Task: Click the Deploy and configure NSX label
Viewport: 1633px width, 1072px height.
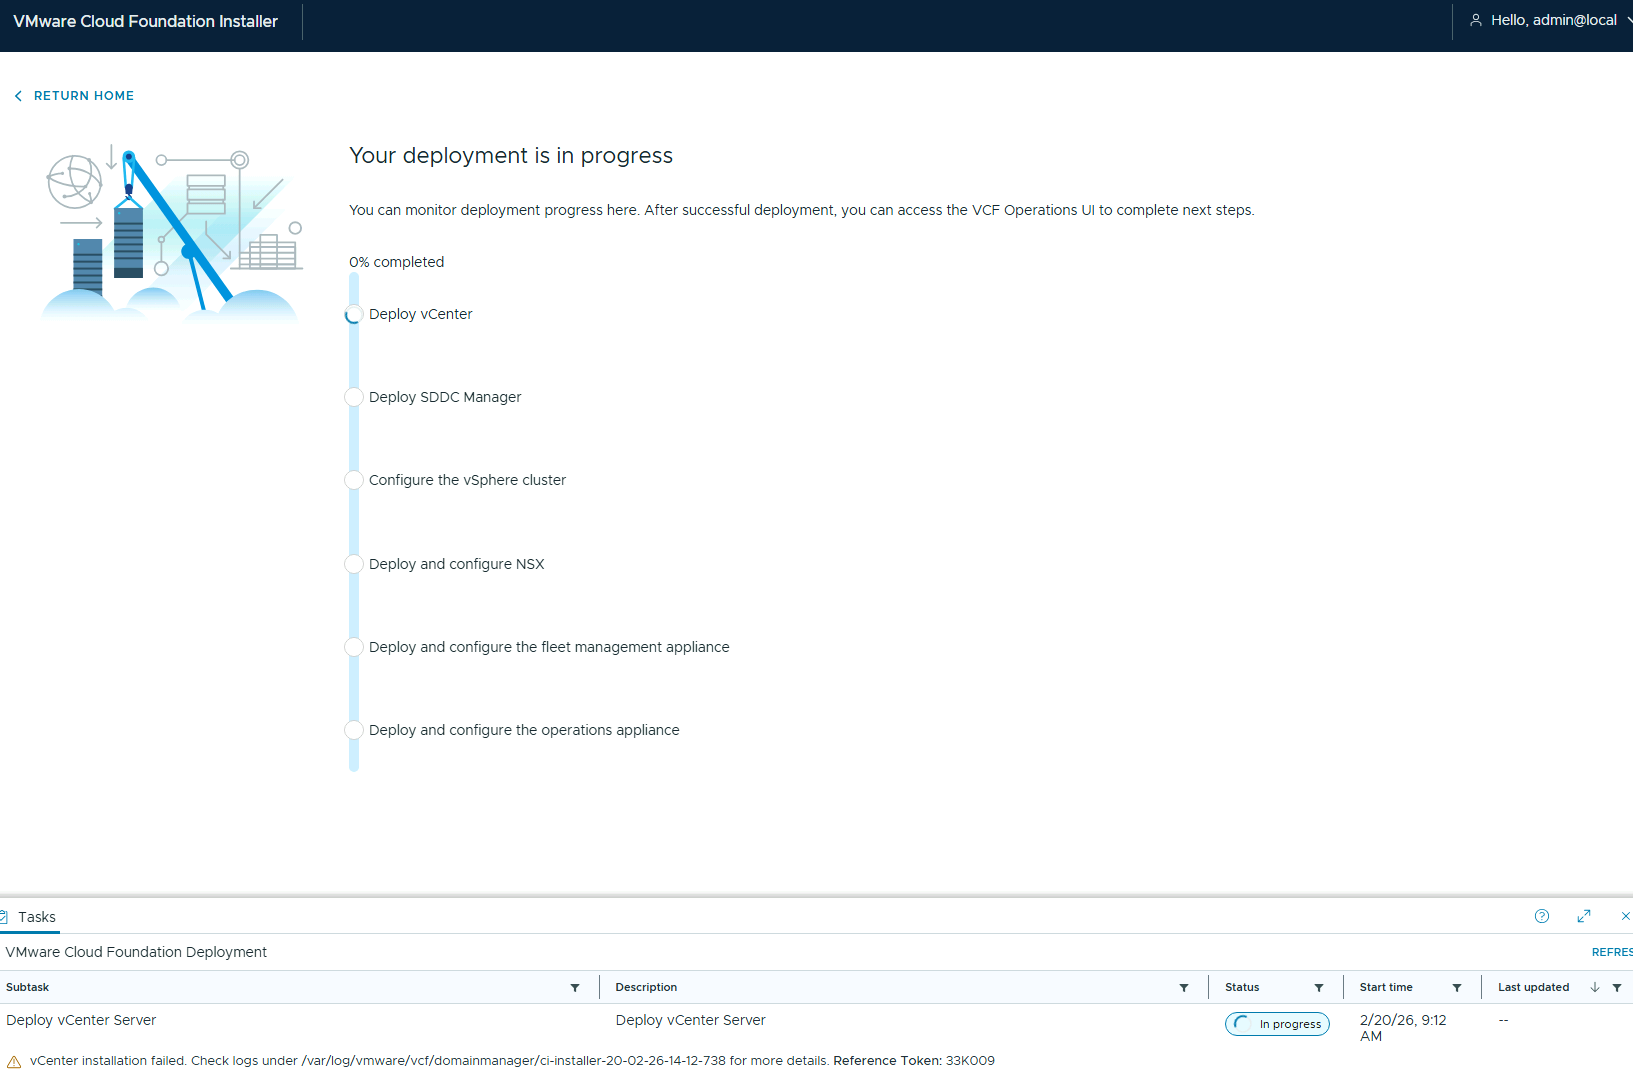Action: pyautogui.click(x=456, y=564)
